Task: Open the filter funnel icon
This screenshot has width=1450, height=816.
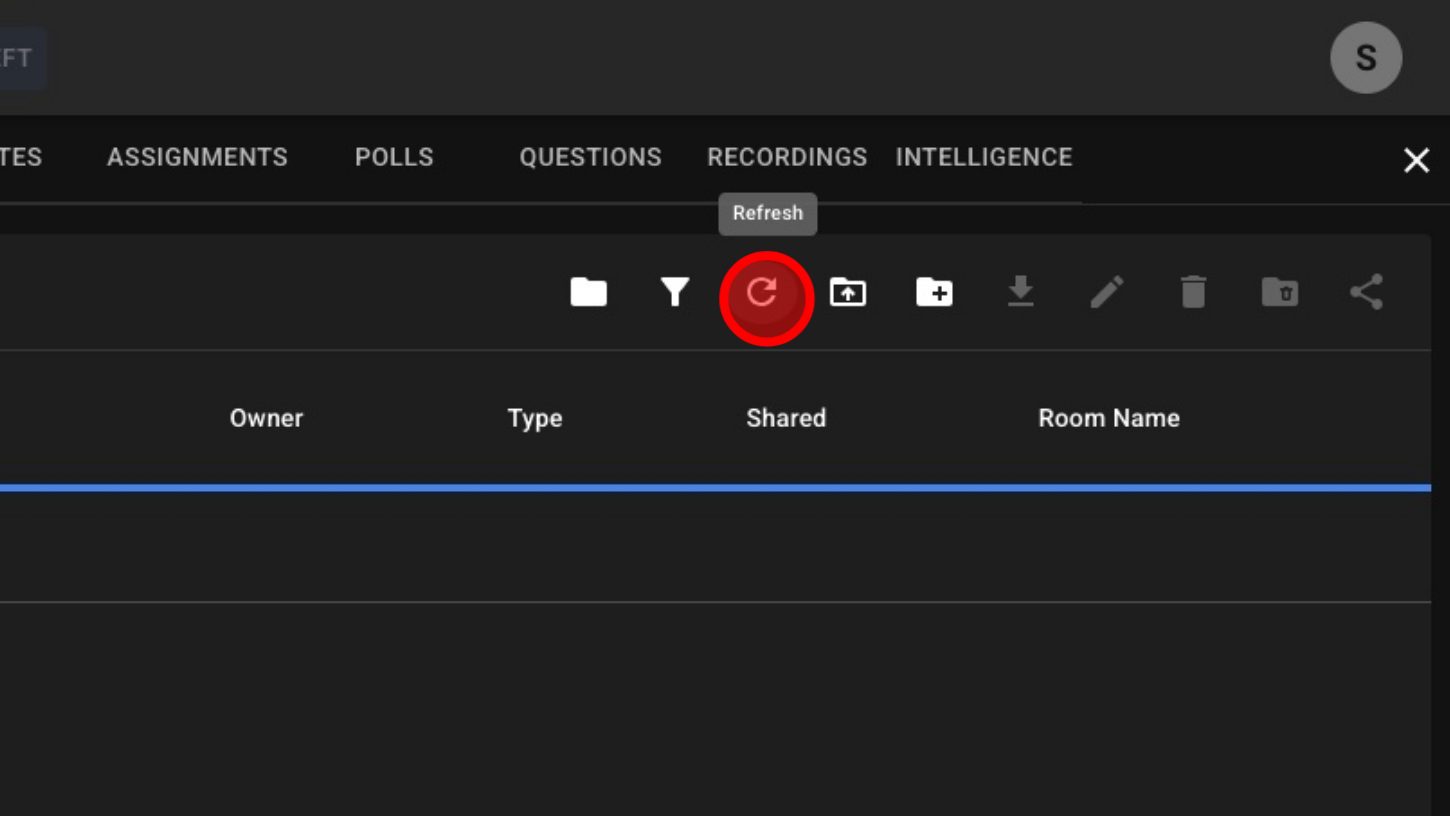Action: pyautogui.click(x=675, y=293)
